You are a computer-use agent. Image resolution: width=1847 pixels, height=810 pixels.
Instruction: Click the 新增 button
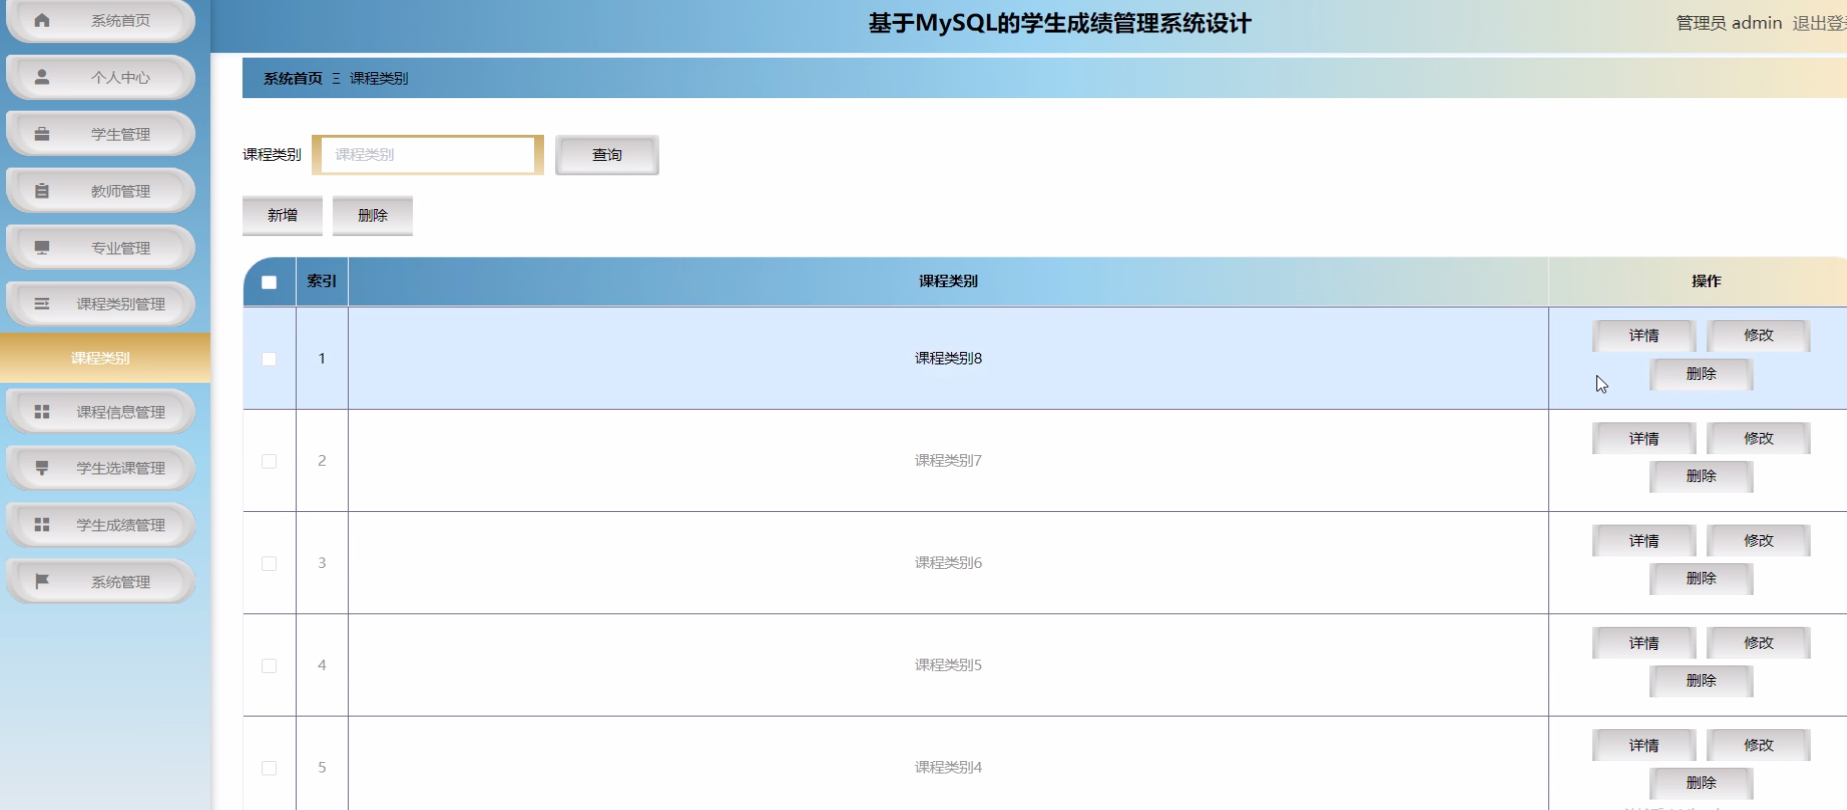[x=283, y=215]
